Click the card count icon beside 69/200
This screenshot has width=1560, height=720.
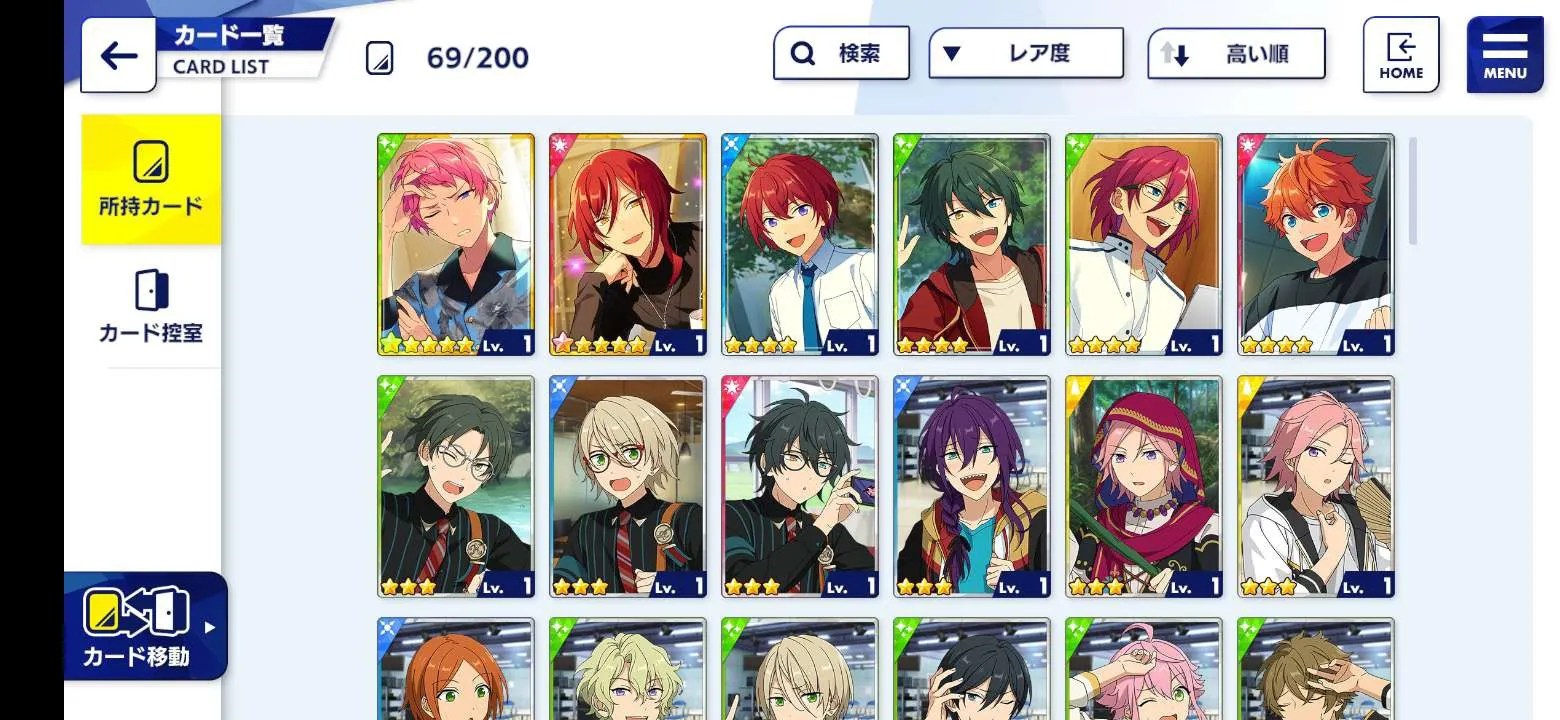tap(380, 58)
